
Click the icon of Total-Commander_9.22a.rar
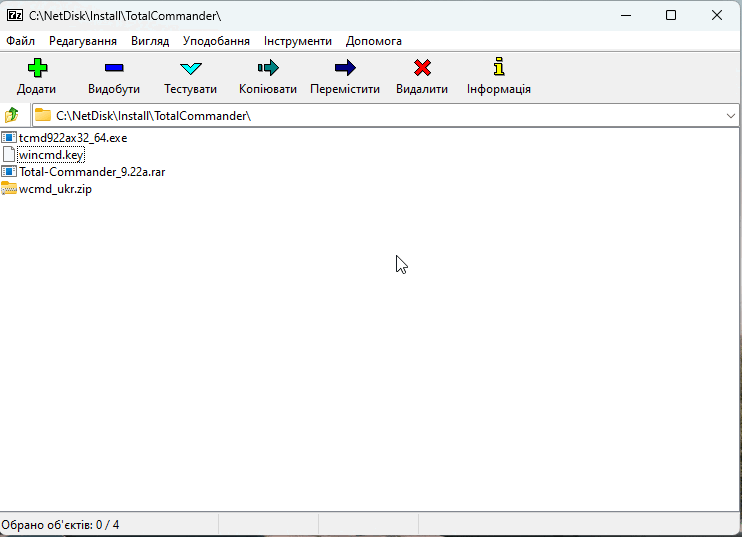tap(9, 172)
